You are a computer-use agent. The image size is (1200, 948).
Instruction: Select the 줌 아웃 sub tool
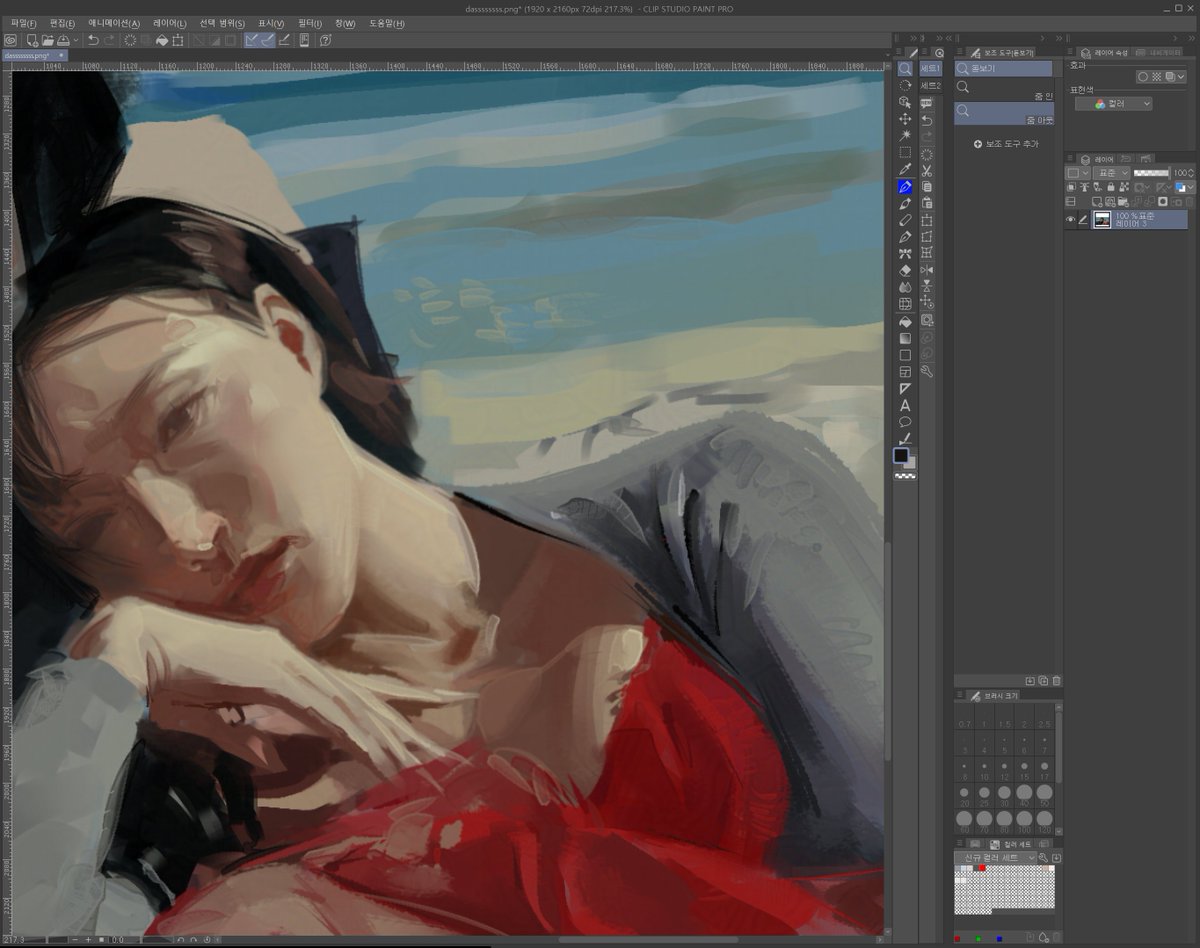1003,113
